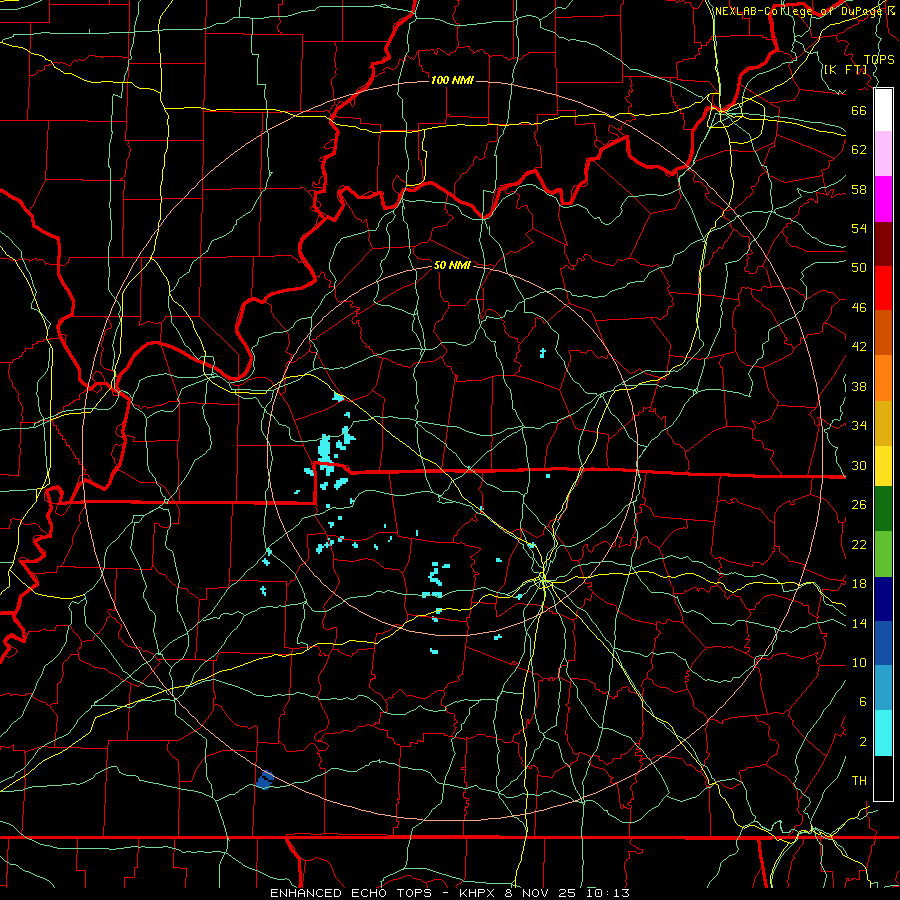Click the white swatch in the tops legend
This screenshot has height=900, width=900.
click(x=883, y=110)
